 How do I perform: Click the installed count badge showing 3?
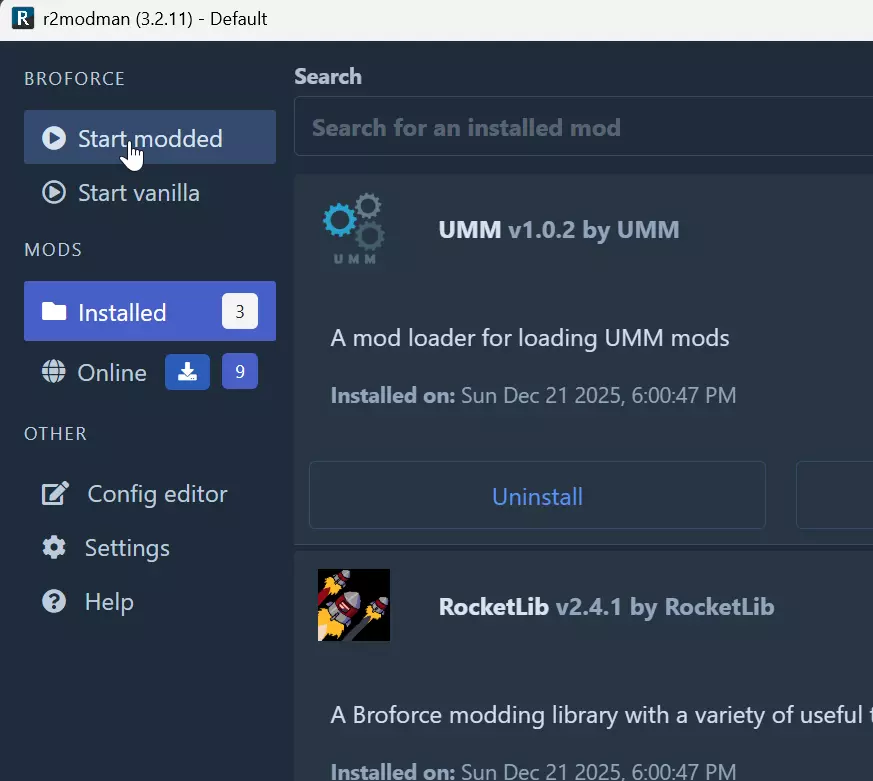pos(240,311)
